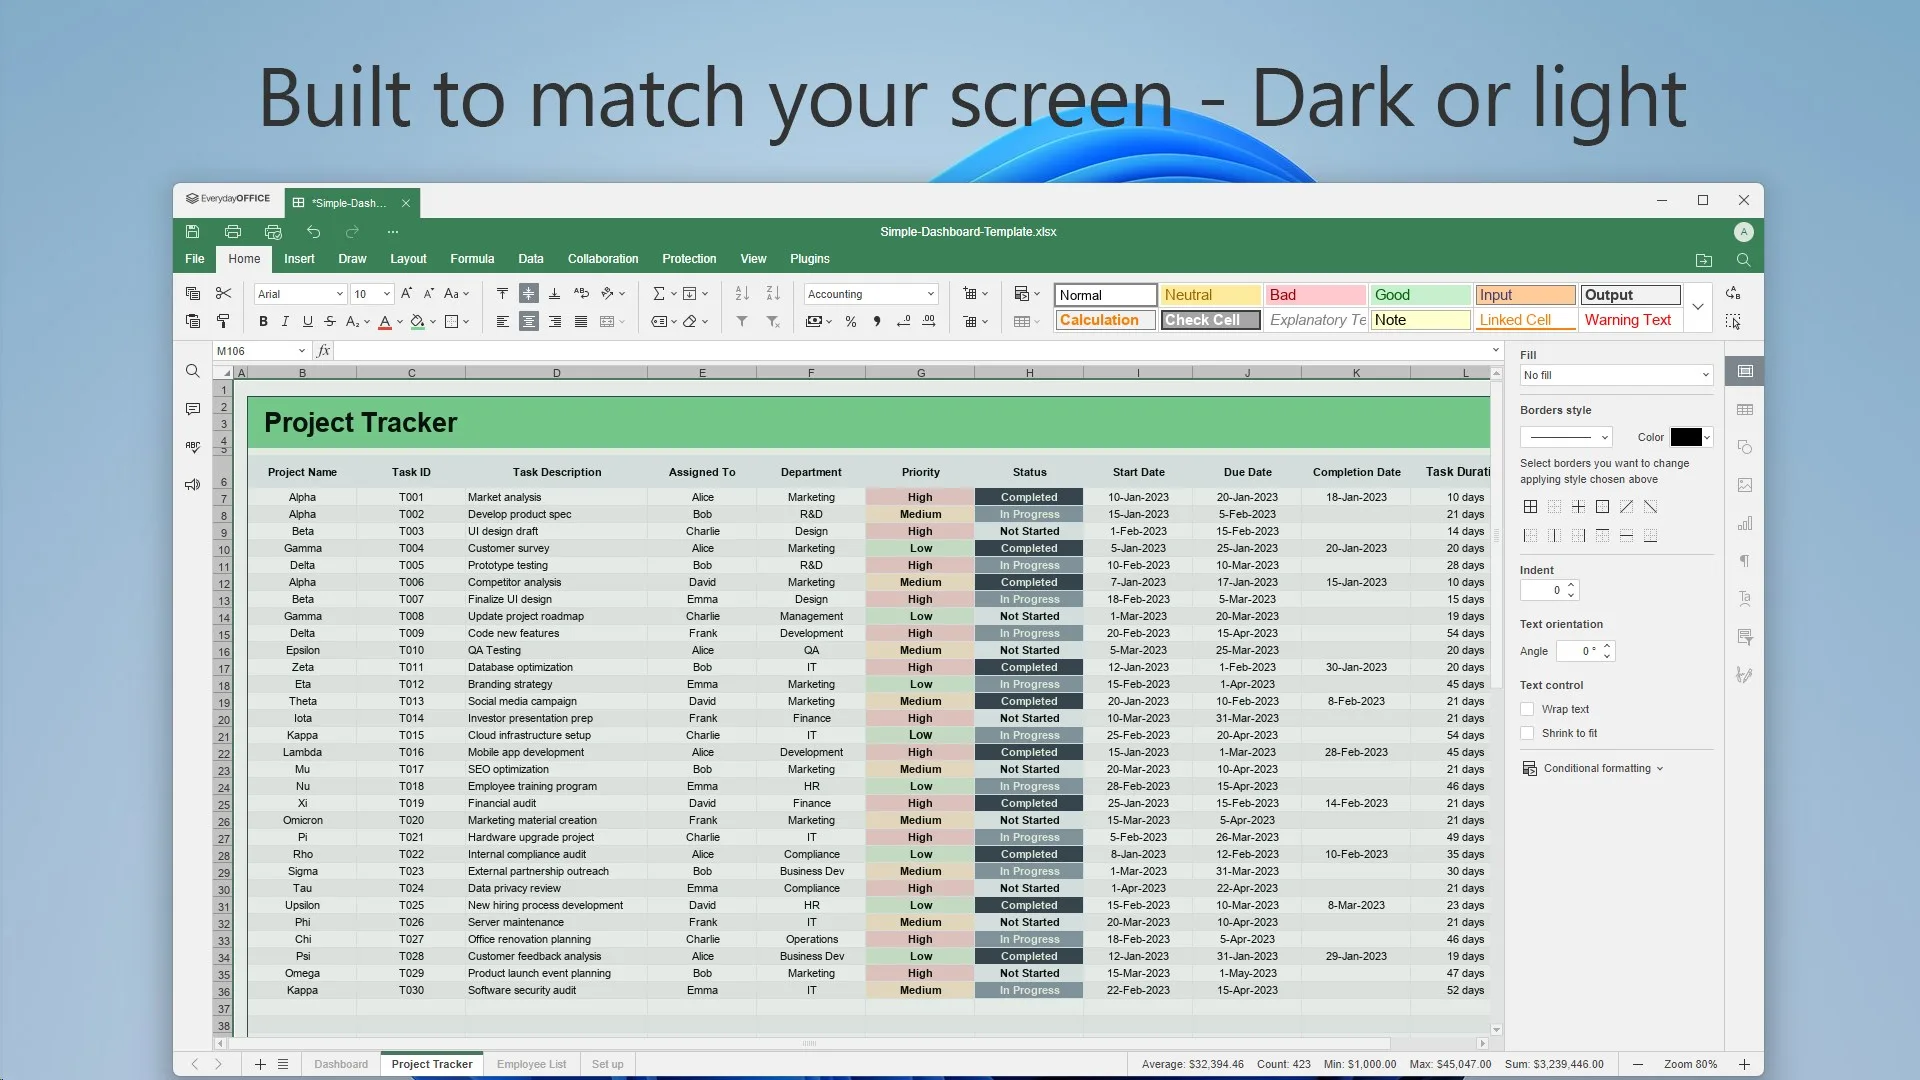Click Align Bottom icon
The height and width of the screenshot is (1080, 1920).
(554, 294)
